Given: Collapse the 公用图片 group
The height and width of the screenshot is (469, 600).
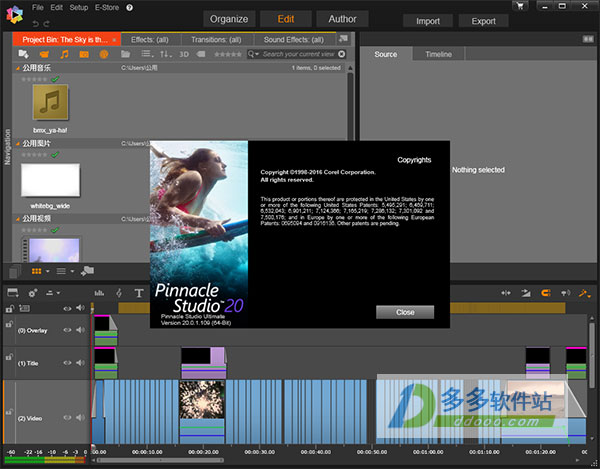Looking at the screenshot, I should coord(18,143).
